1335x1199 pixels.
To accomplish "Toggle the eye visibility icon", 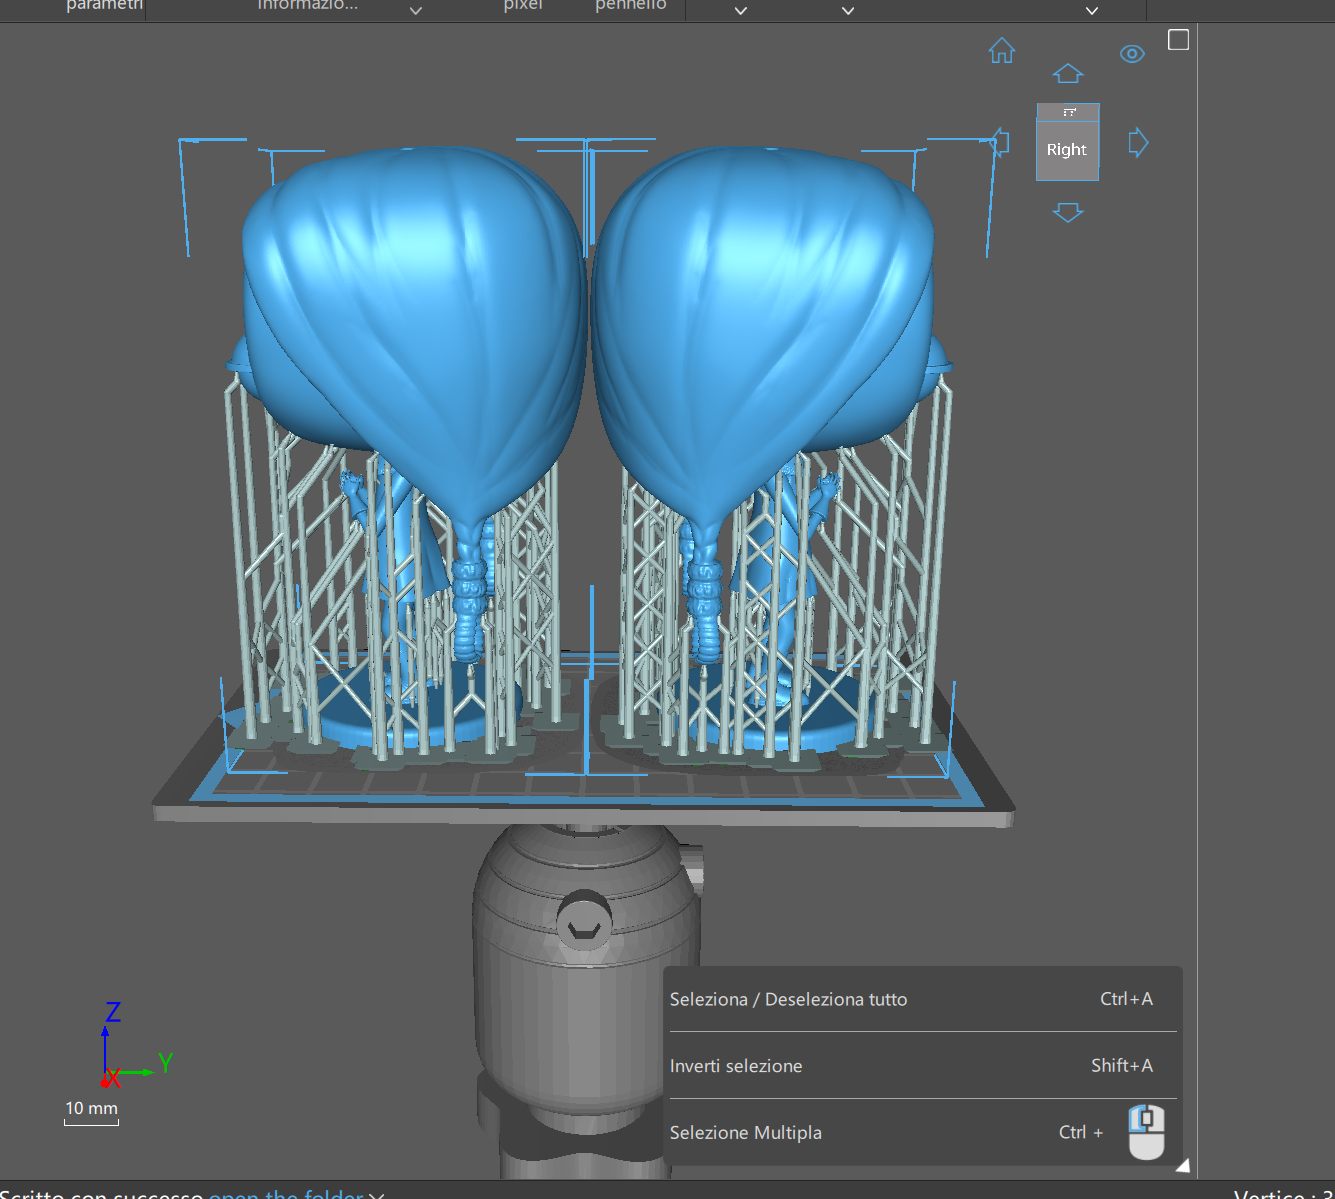I will point(1132,54).
